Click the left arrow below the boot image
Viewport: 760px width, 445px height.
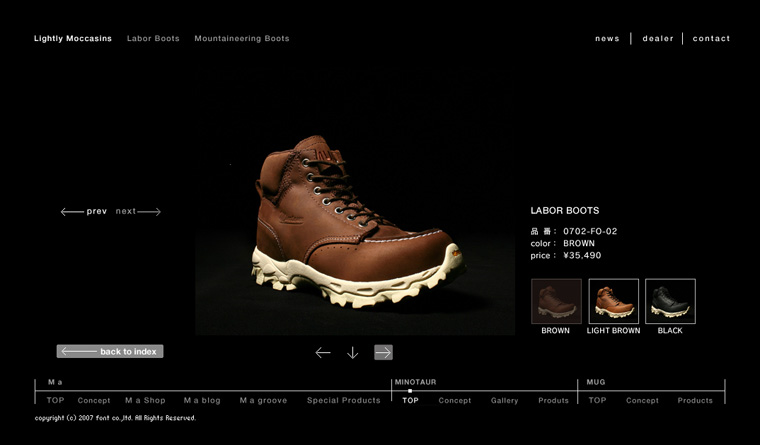pyautogui.click(x=323, y=352)
